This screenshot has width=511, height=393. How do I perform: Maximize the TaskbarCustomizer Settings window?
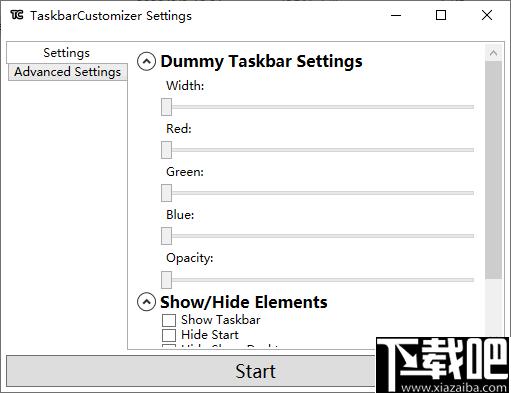[x=441, y=15]
